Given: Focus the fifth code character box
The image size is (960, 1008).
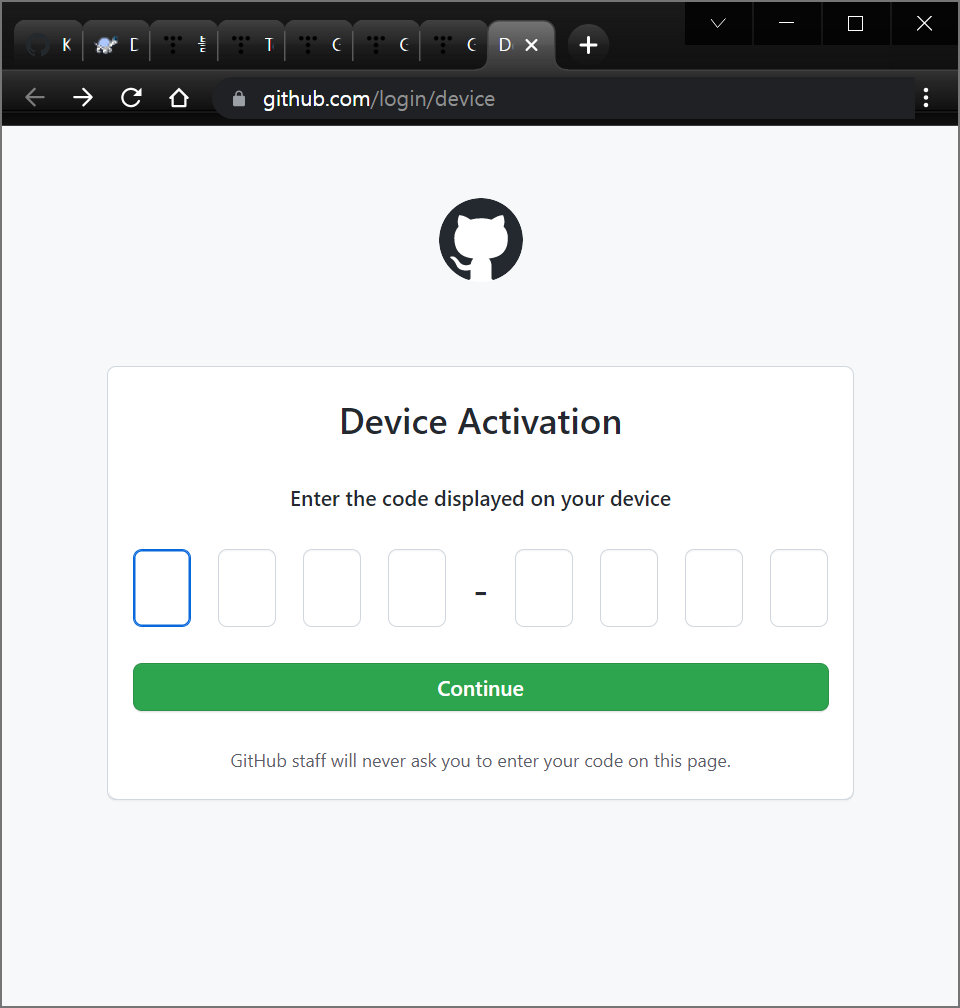Looking at the screenshot, I should tap(544, 588).
